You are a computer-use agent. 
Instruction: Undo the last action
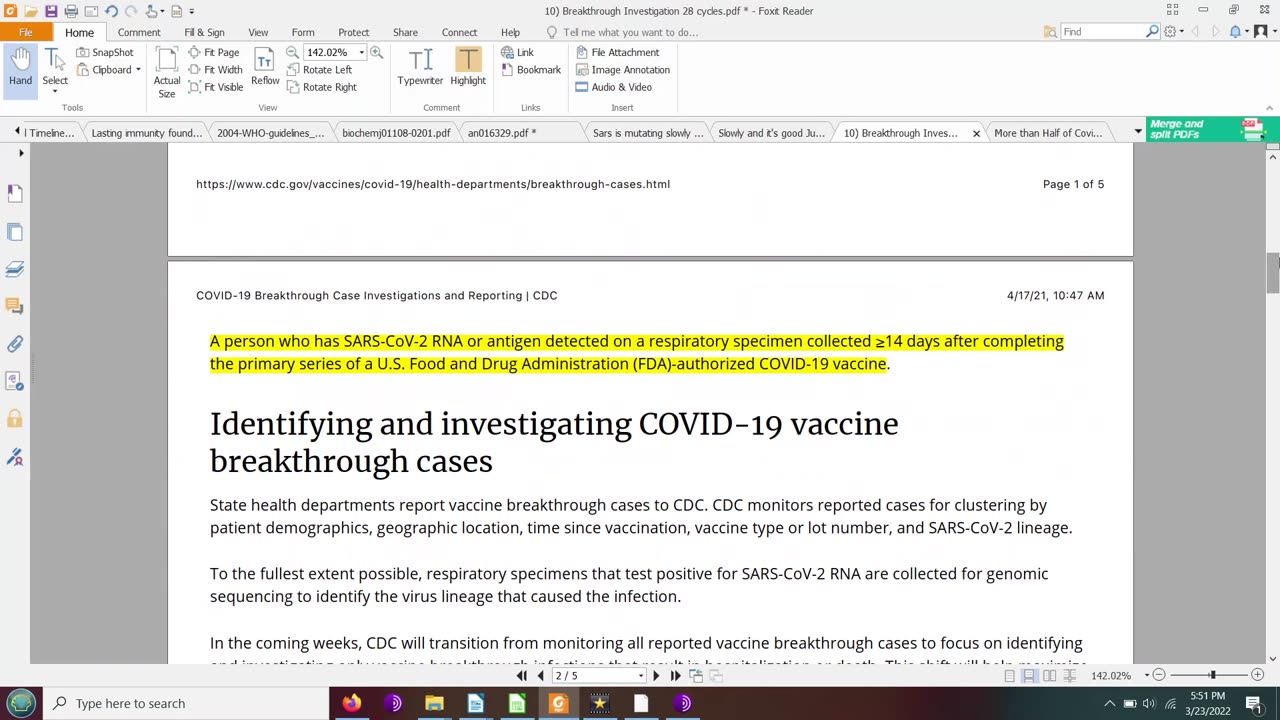tap(111, 11)
